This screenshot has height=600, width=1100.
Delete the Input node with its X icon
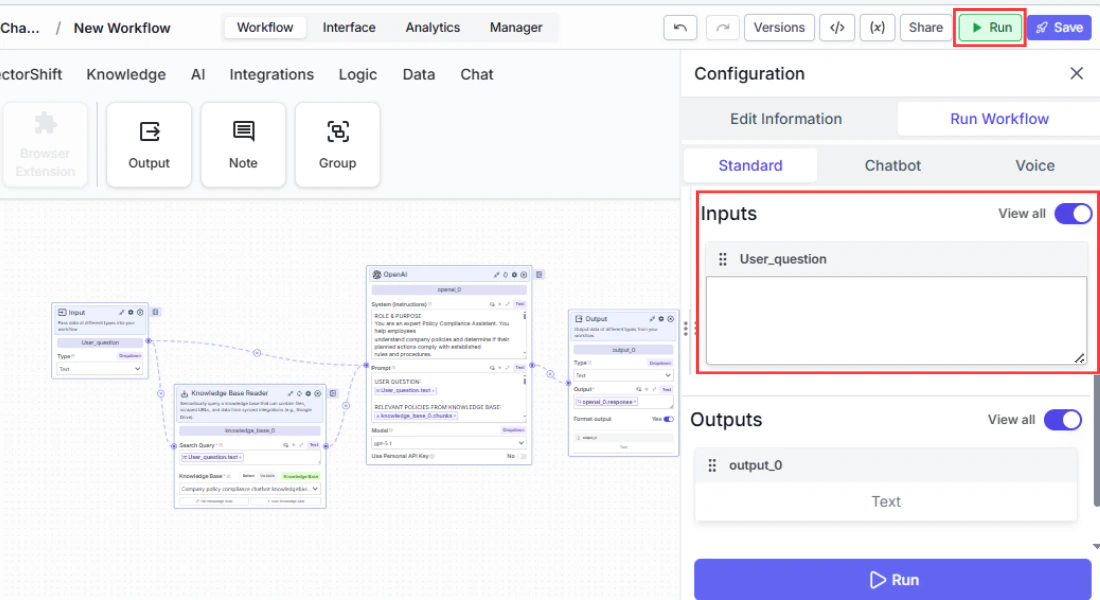coord(140,312)
